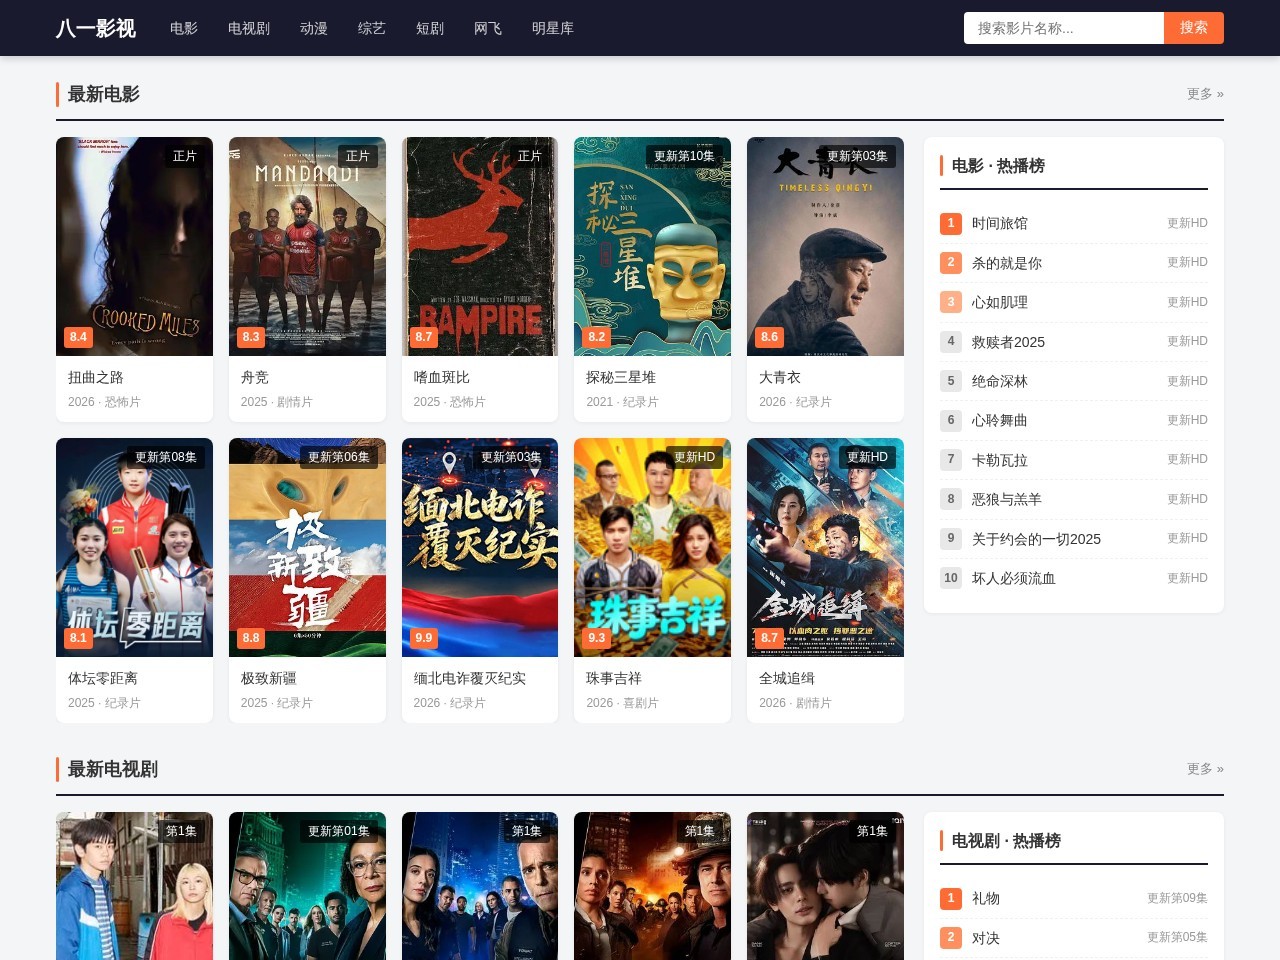Click the 更新第10集 badge on 探秘三星堆
This screenshot has height=960, width=1280.
pyautogui.click(x=684, y=156)
